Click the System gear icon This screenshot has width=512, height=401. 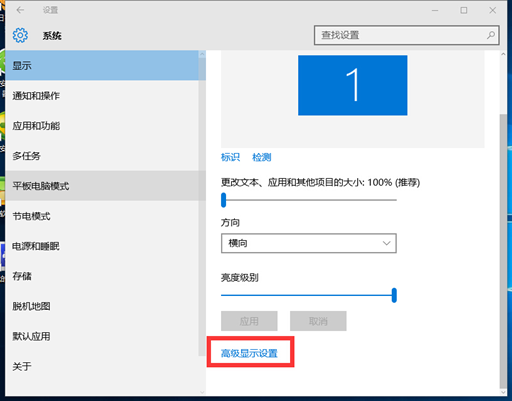coord(20,35)
